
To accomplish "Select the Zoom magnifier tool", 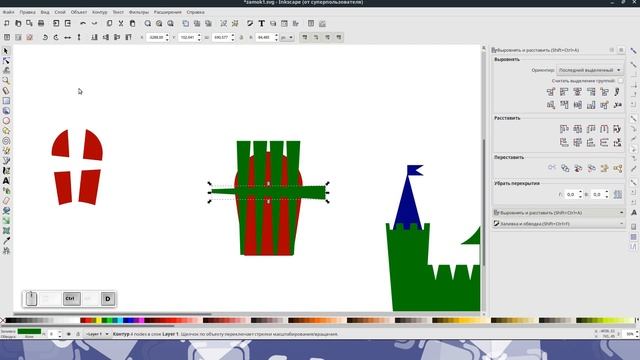I will [x=6, y=81].
